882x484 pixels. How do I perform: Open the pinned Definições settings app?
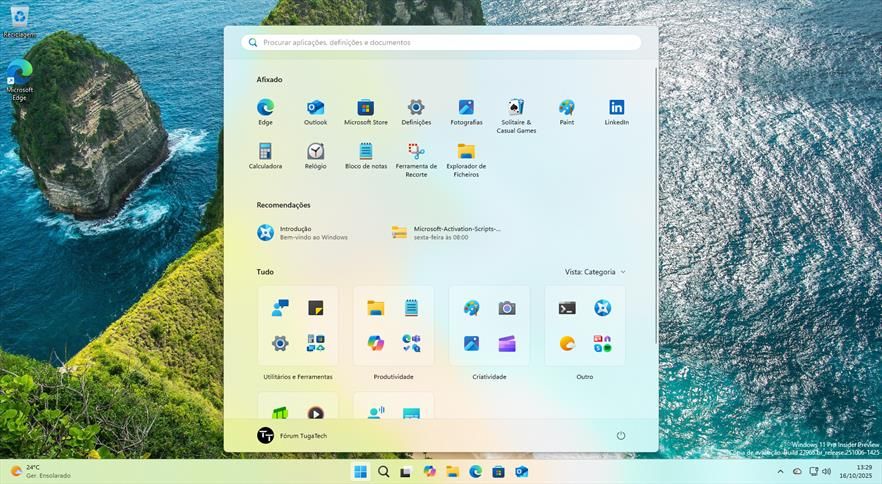416,111
